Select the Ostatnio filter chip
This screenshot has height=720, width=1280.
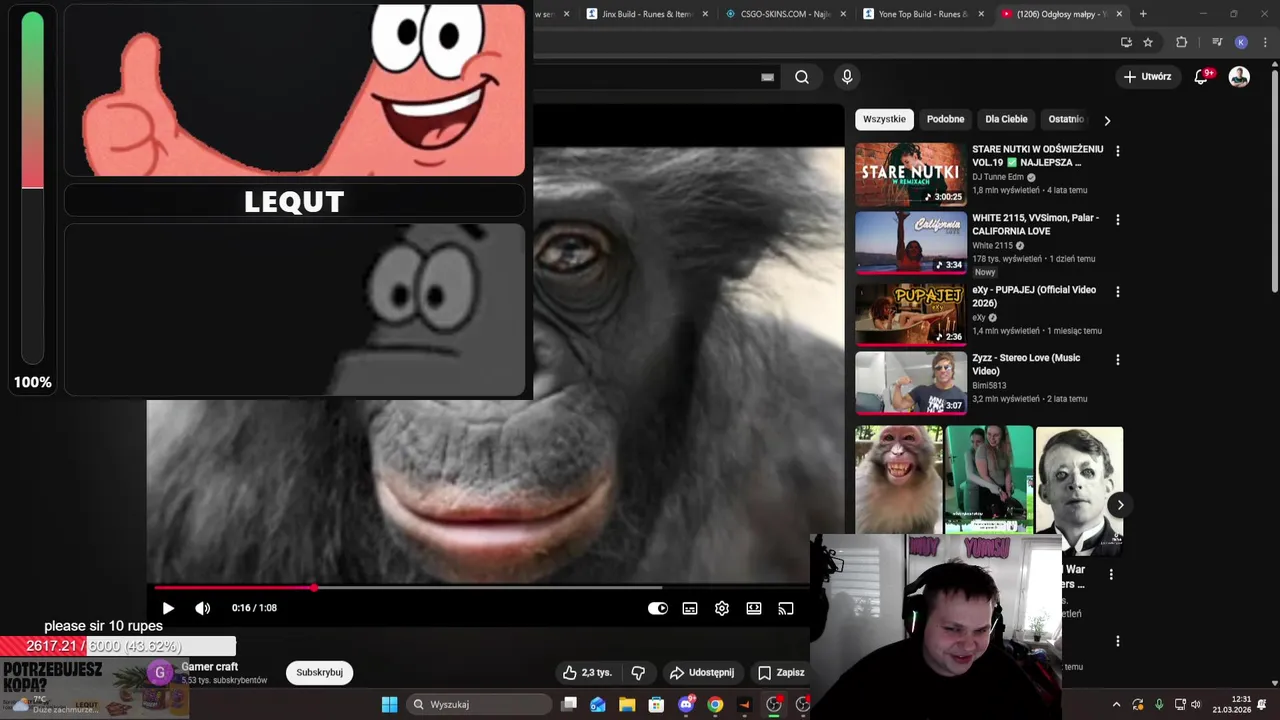(x=1066, y=119)
